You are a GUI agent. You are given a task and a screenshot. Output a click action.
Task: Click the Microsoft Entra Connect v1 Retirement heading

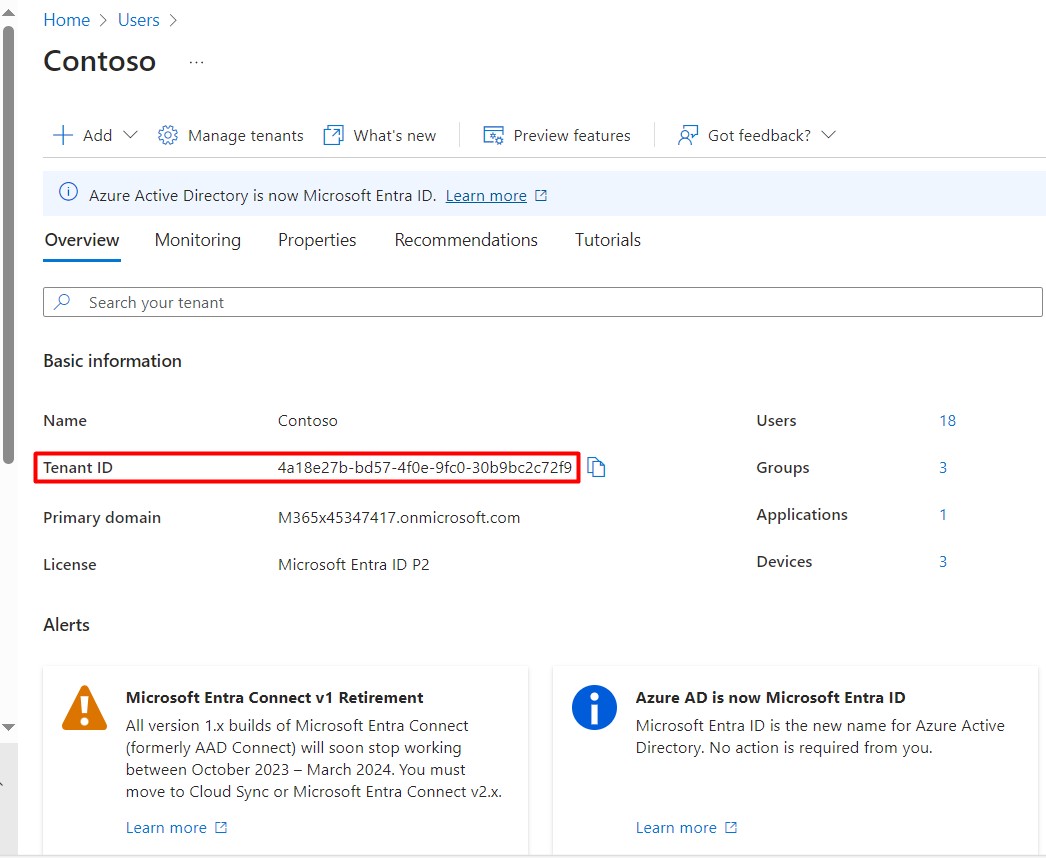coord(274,698)
